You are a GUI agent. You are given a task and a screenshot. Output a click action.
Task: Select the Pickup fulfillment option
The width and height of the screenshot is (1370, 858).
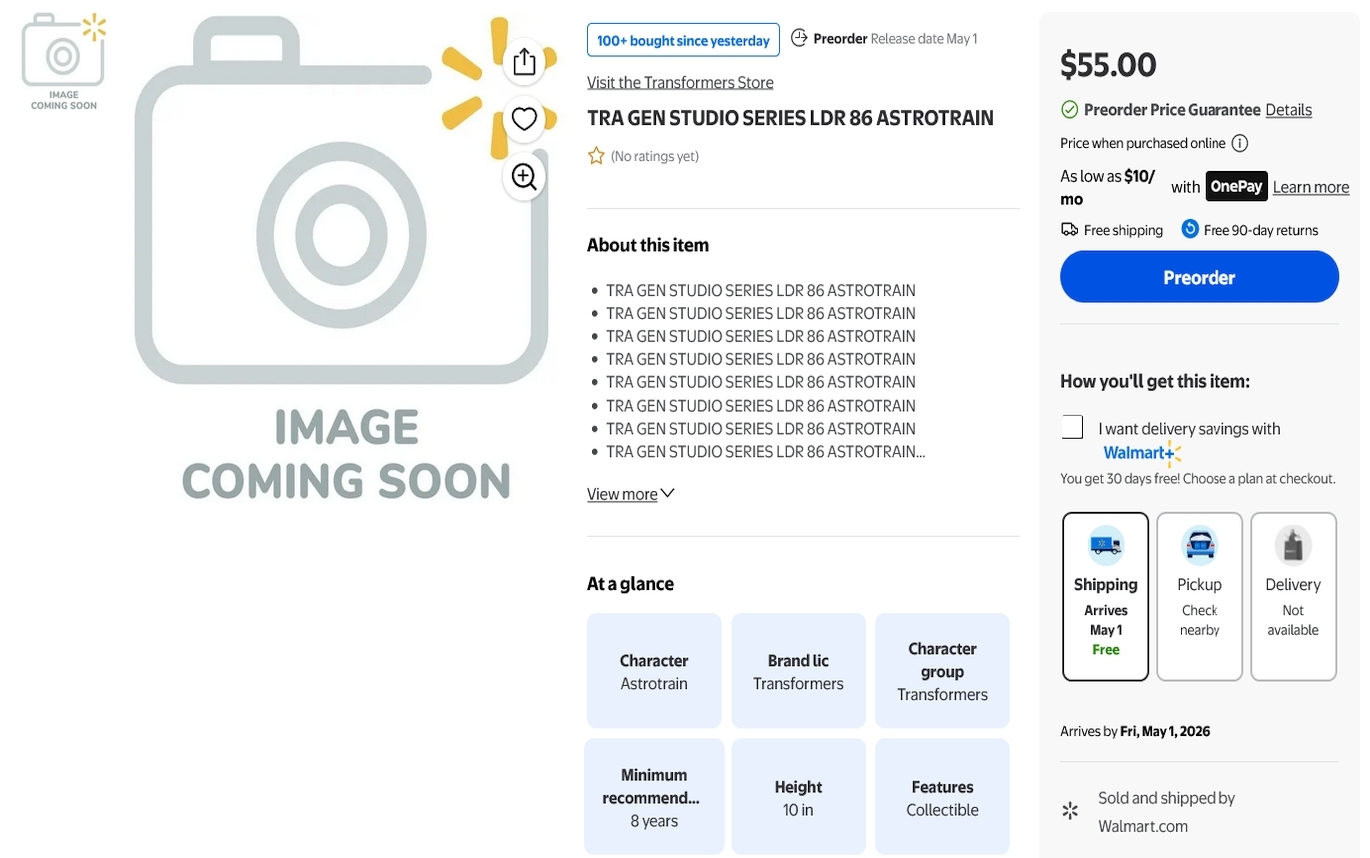coord(1199,596)
